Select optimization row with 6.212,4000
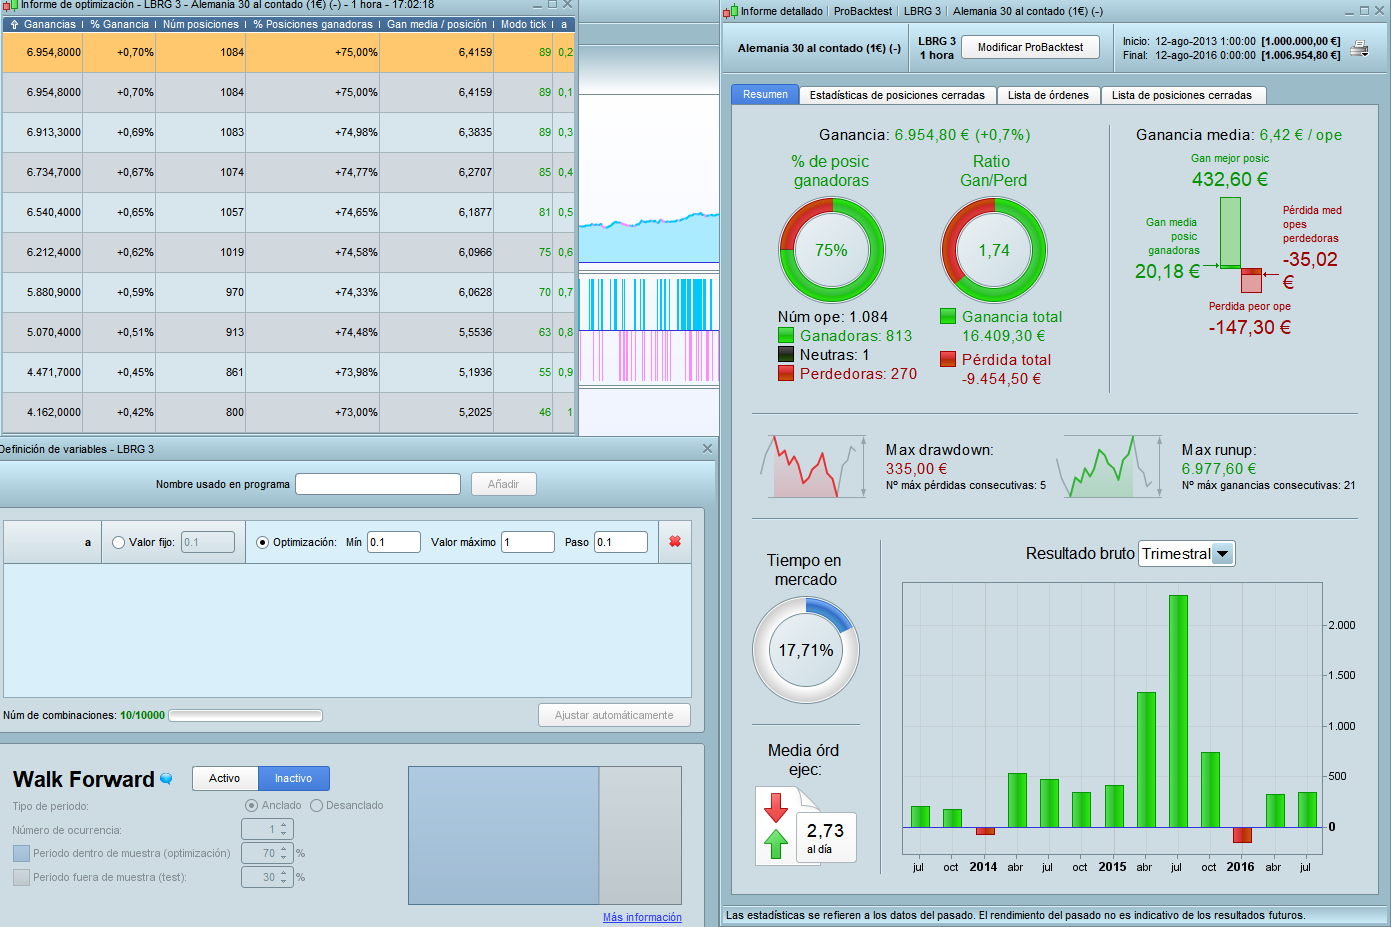Image resolution: width=1391 pixels, height=927 pixels. click(x=289, y=252)
